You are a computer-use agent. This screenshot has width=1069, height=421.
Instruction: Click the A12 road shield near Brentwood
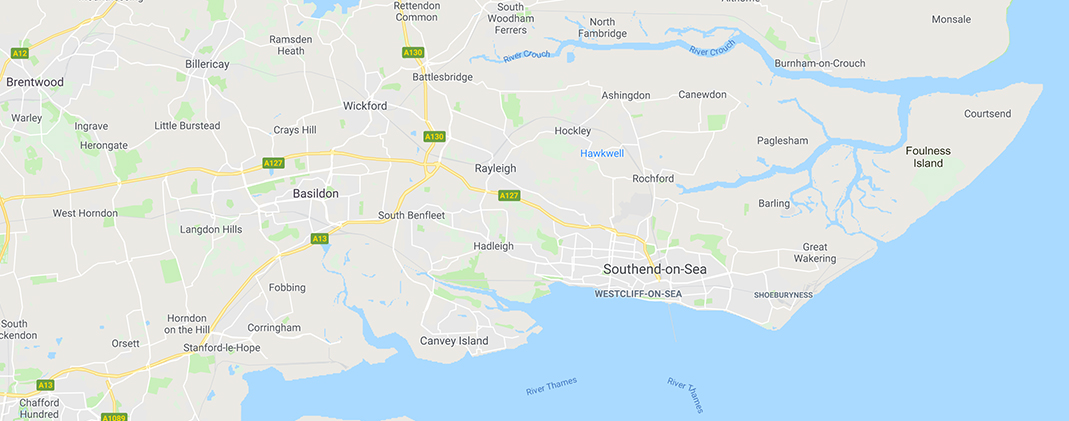pyautogui.click(x=20, y=53)
